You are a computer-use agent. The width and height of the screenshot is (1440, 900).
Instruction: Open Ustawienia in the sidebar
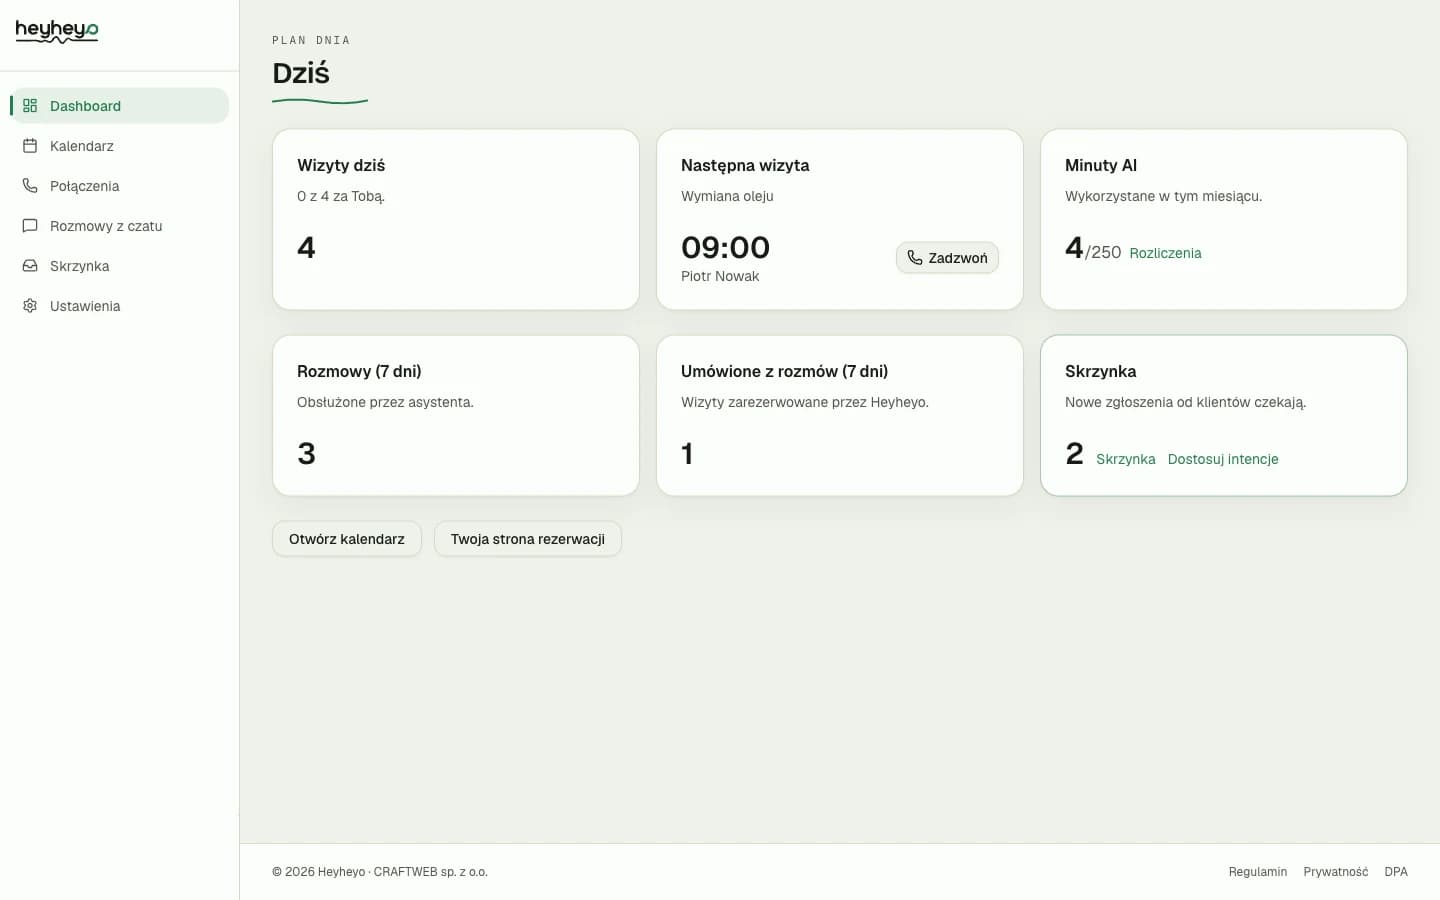(120, 305)
